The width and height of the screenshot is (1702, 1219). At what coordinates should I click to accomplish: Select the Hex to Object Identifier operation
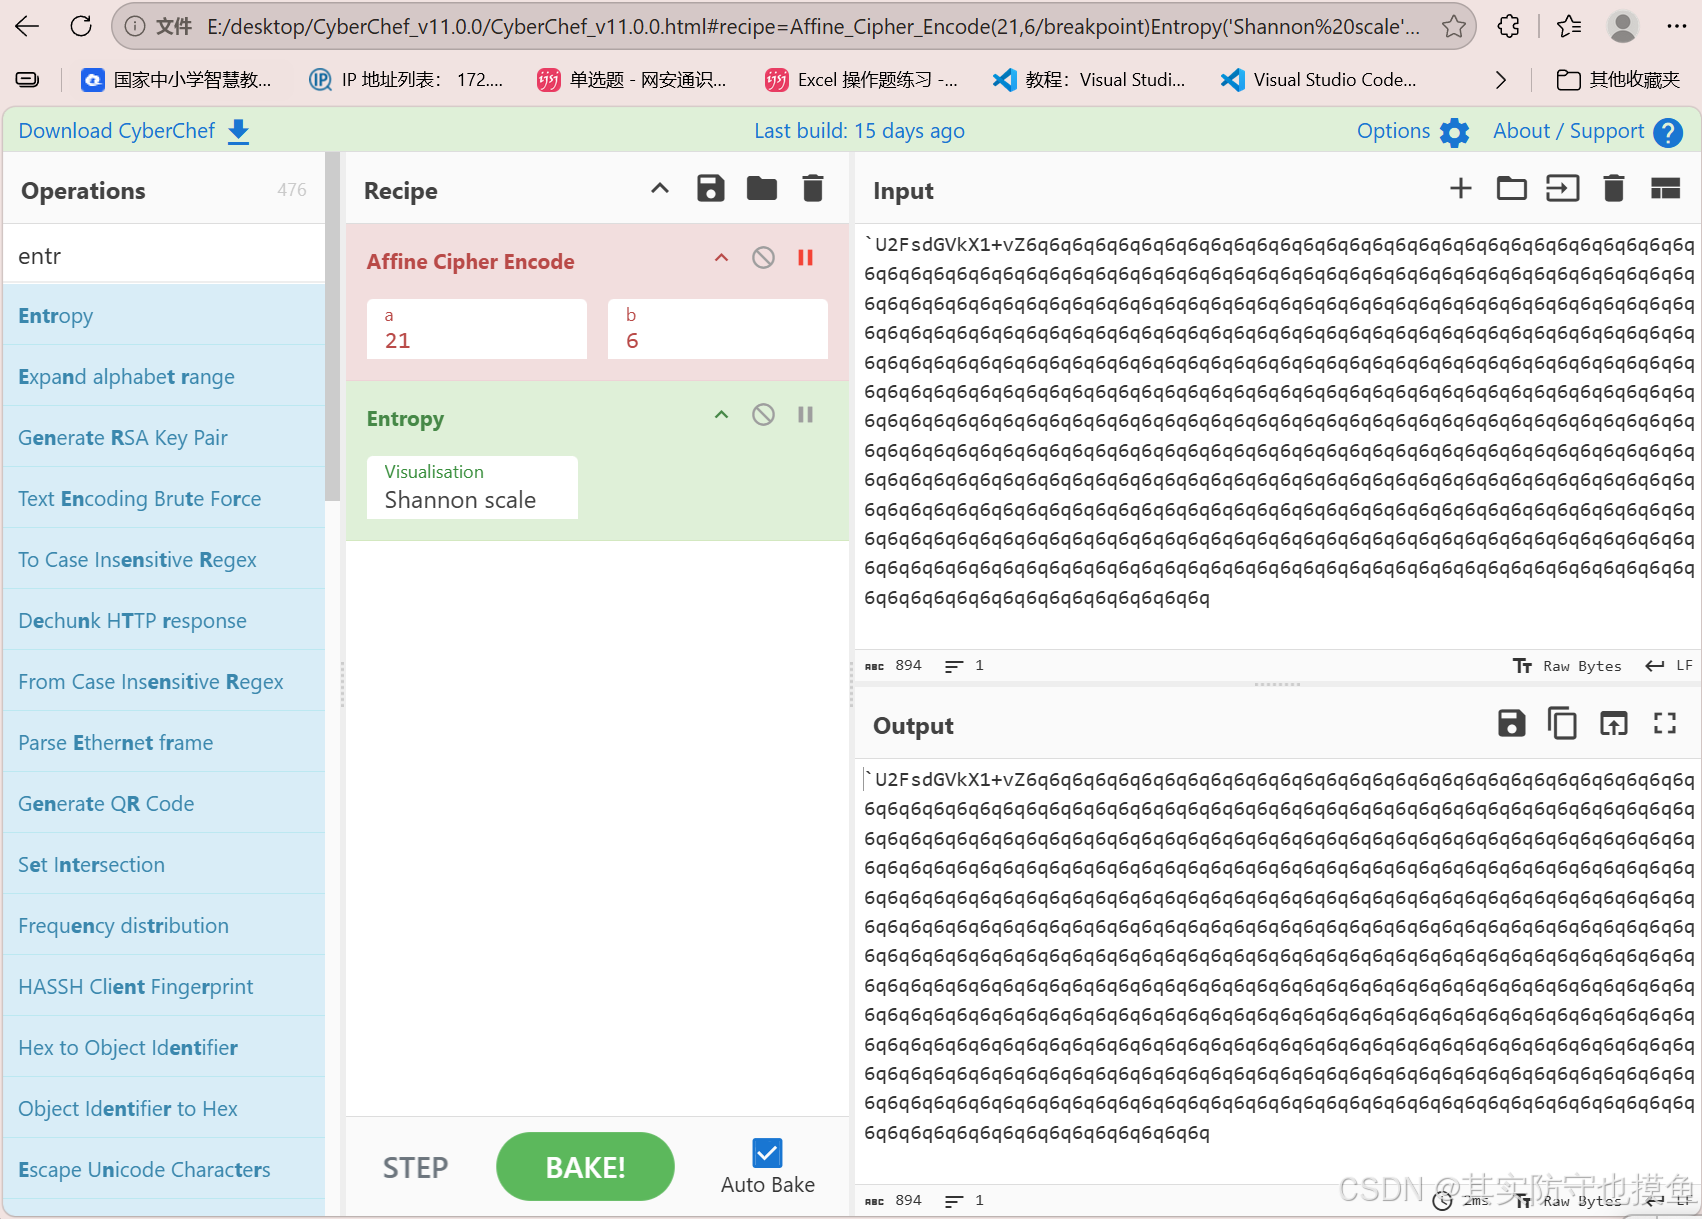click(164, 1048)
